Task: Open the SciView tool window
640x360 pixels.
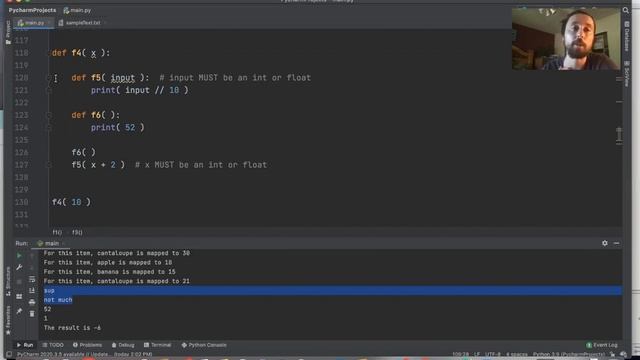Action: (627, 73)
